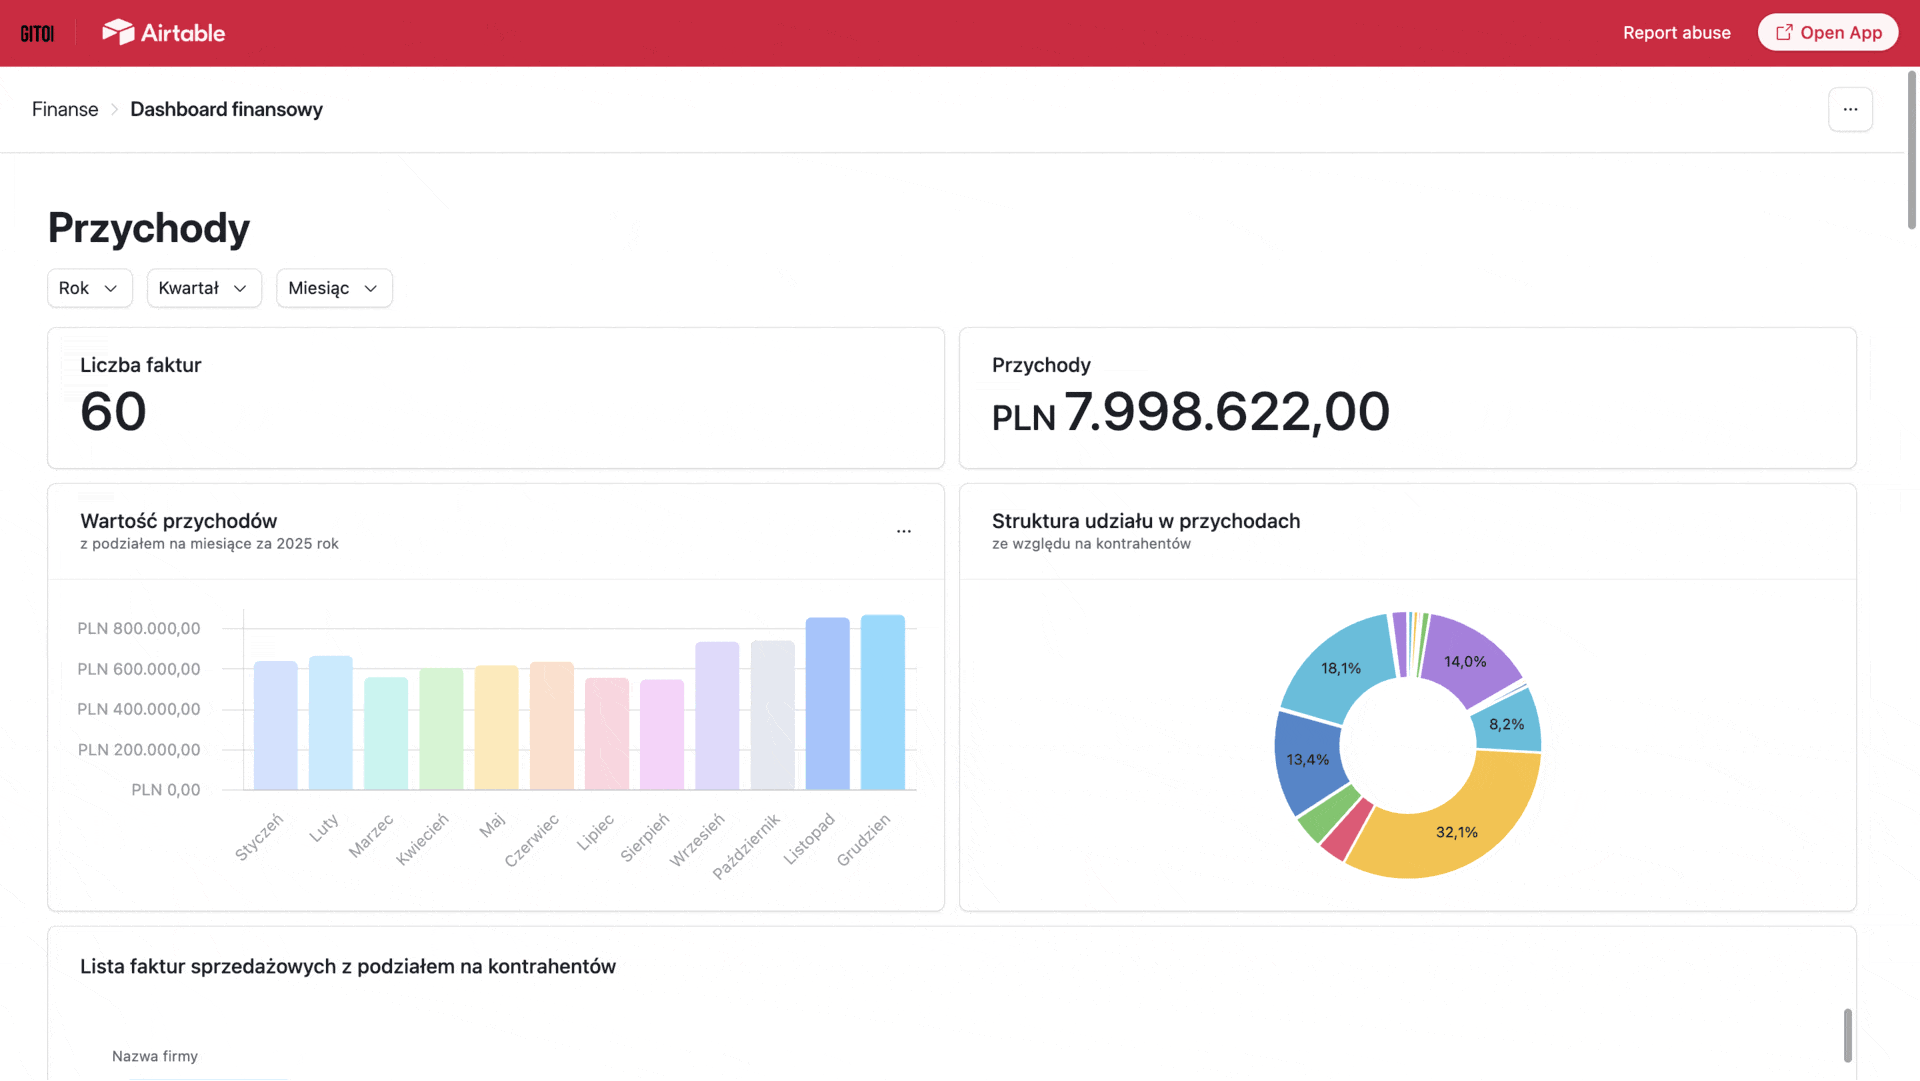
Task: Open the Miesiąc filter dropdown
Action: click(333, 288)
